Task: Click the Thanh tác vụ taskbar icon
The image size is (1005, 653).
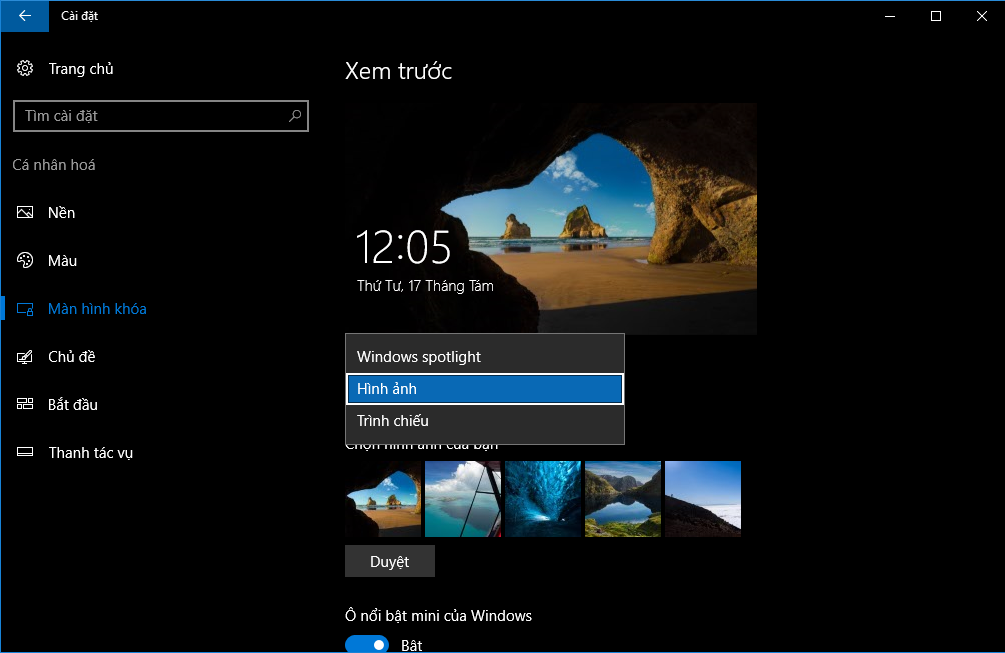Action: click(24, 452)
